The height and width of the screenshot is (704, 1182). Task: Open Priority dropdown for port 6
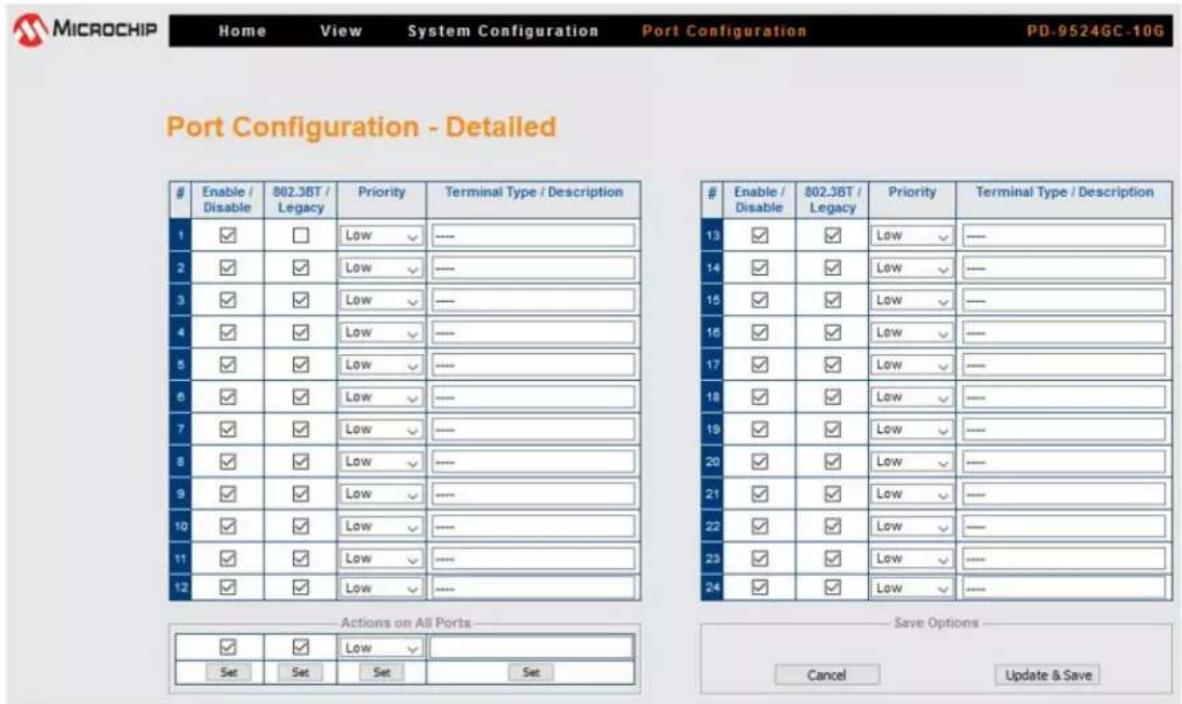point(381,397)
